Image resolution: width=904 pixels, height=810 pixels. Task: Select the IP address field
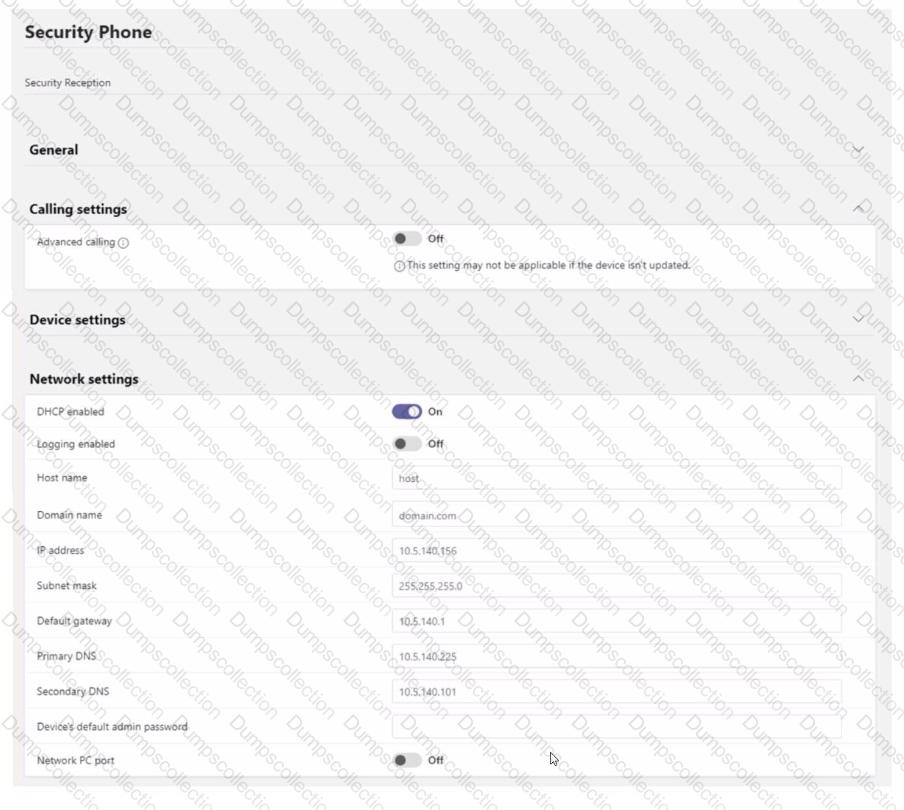(x=616, y=550)
